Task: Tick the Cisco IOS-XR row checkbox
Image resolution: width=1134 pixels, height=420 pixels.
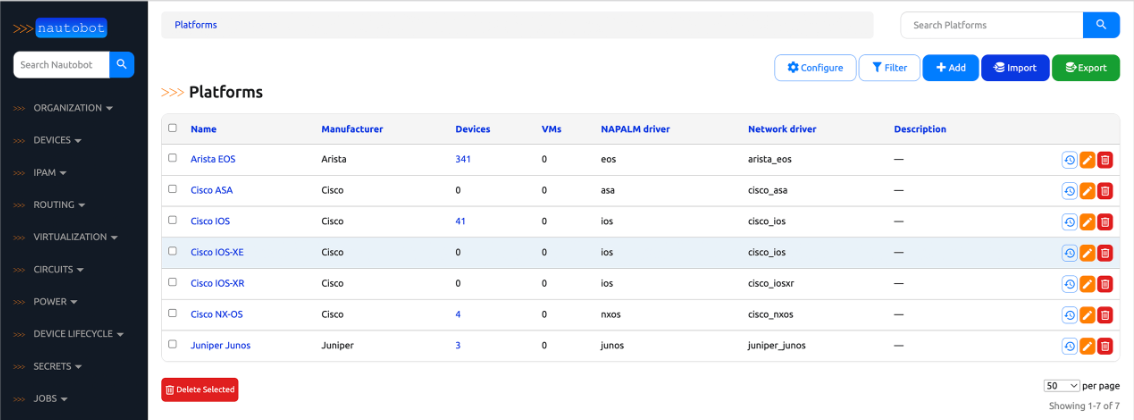Action: [172, 282]
